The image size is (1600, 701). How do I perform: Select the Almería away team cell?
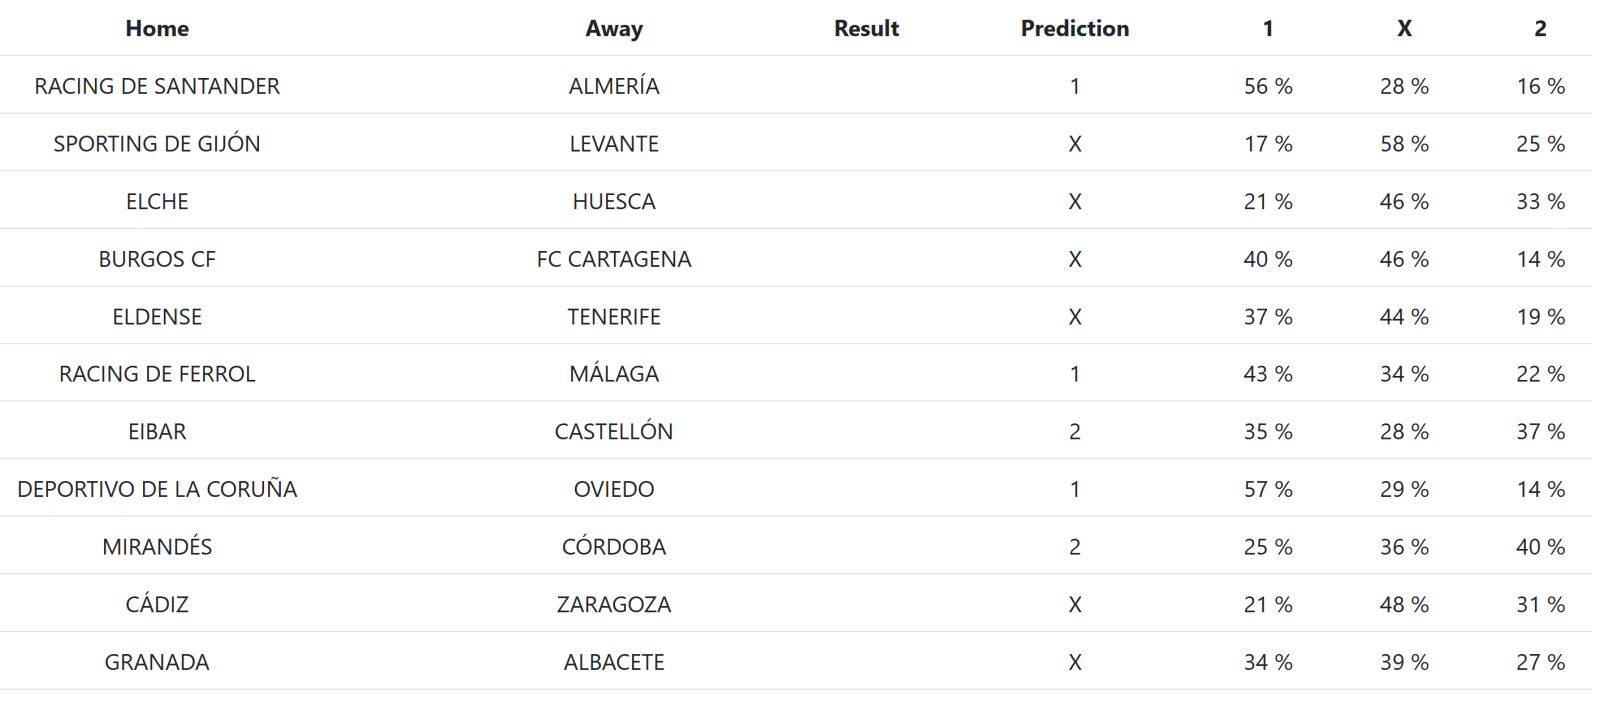pyautogui.click(x=614, y=86)
